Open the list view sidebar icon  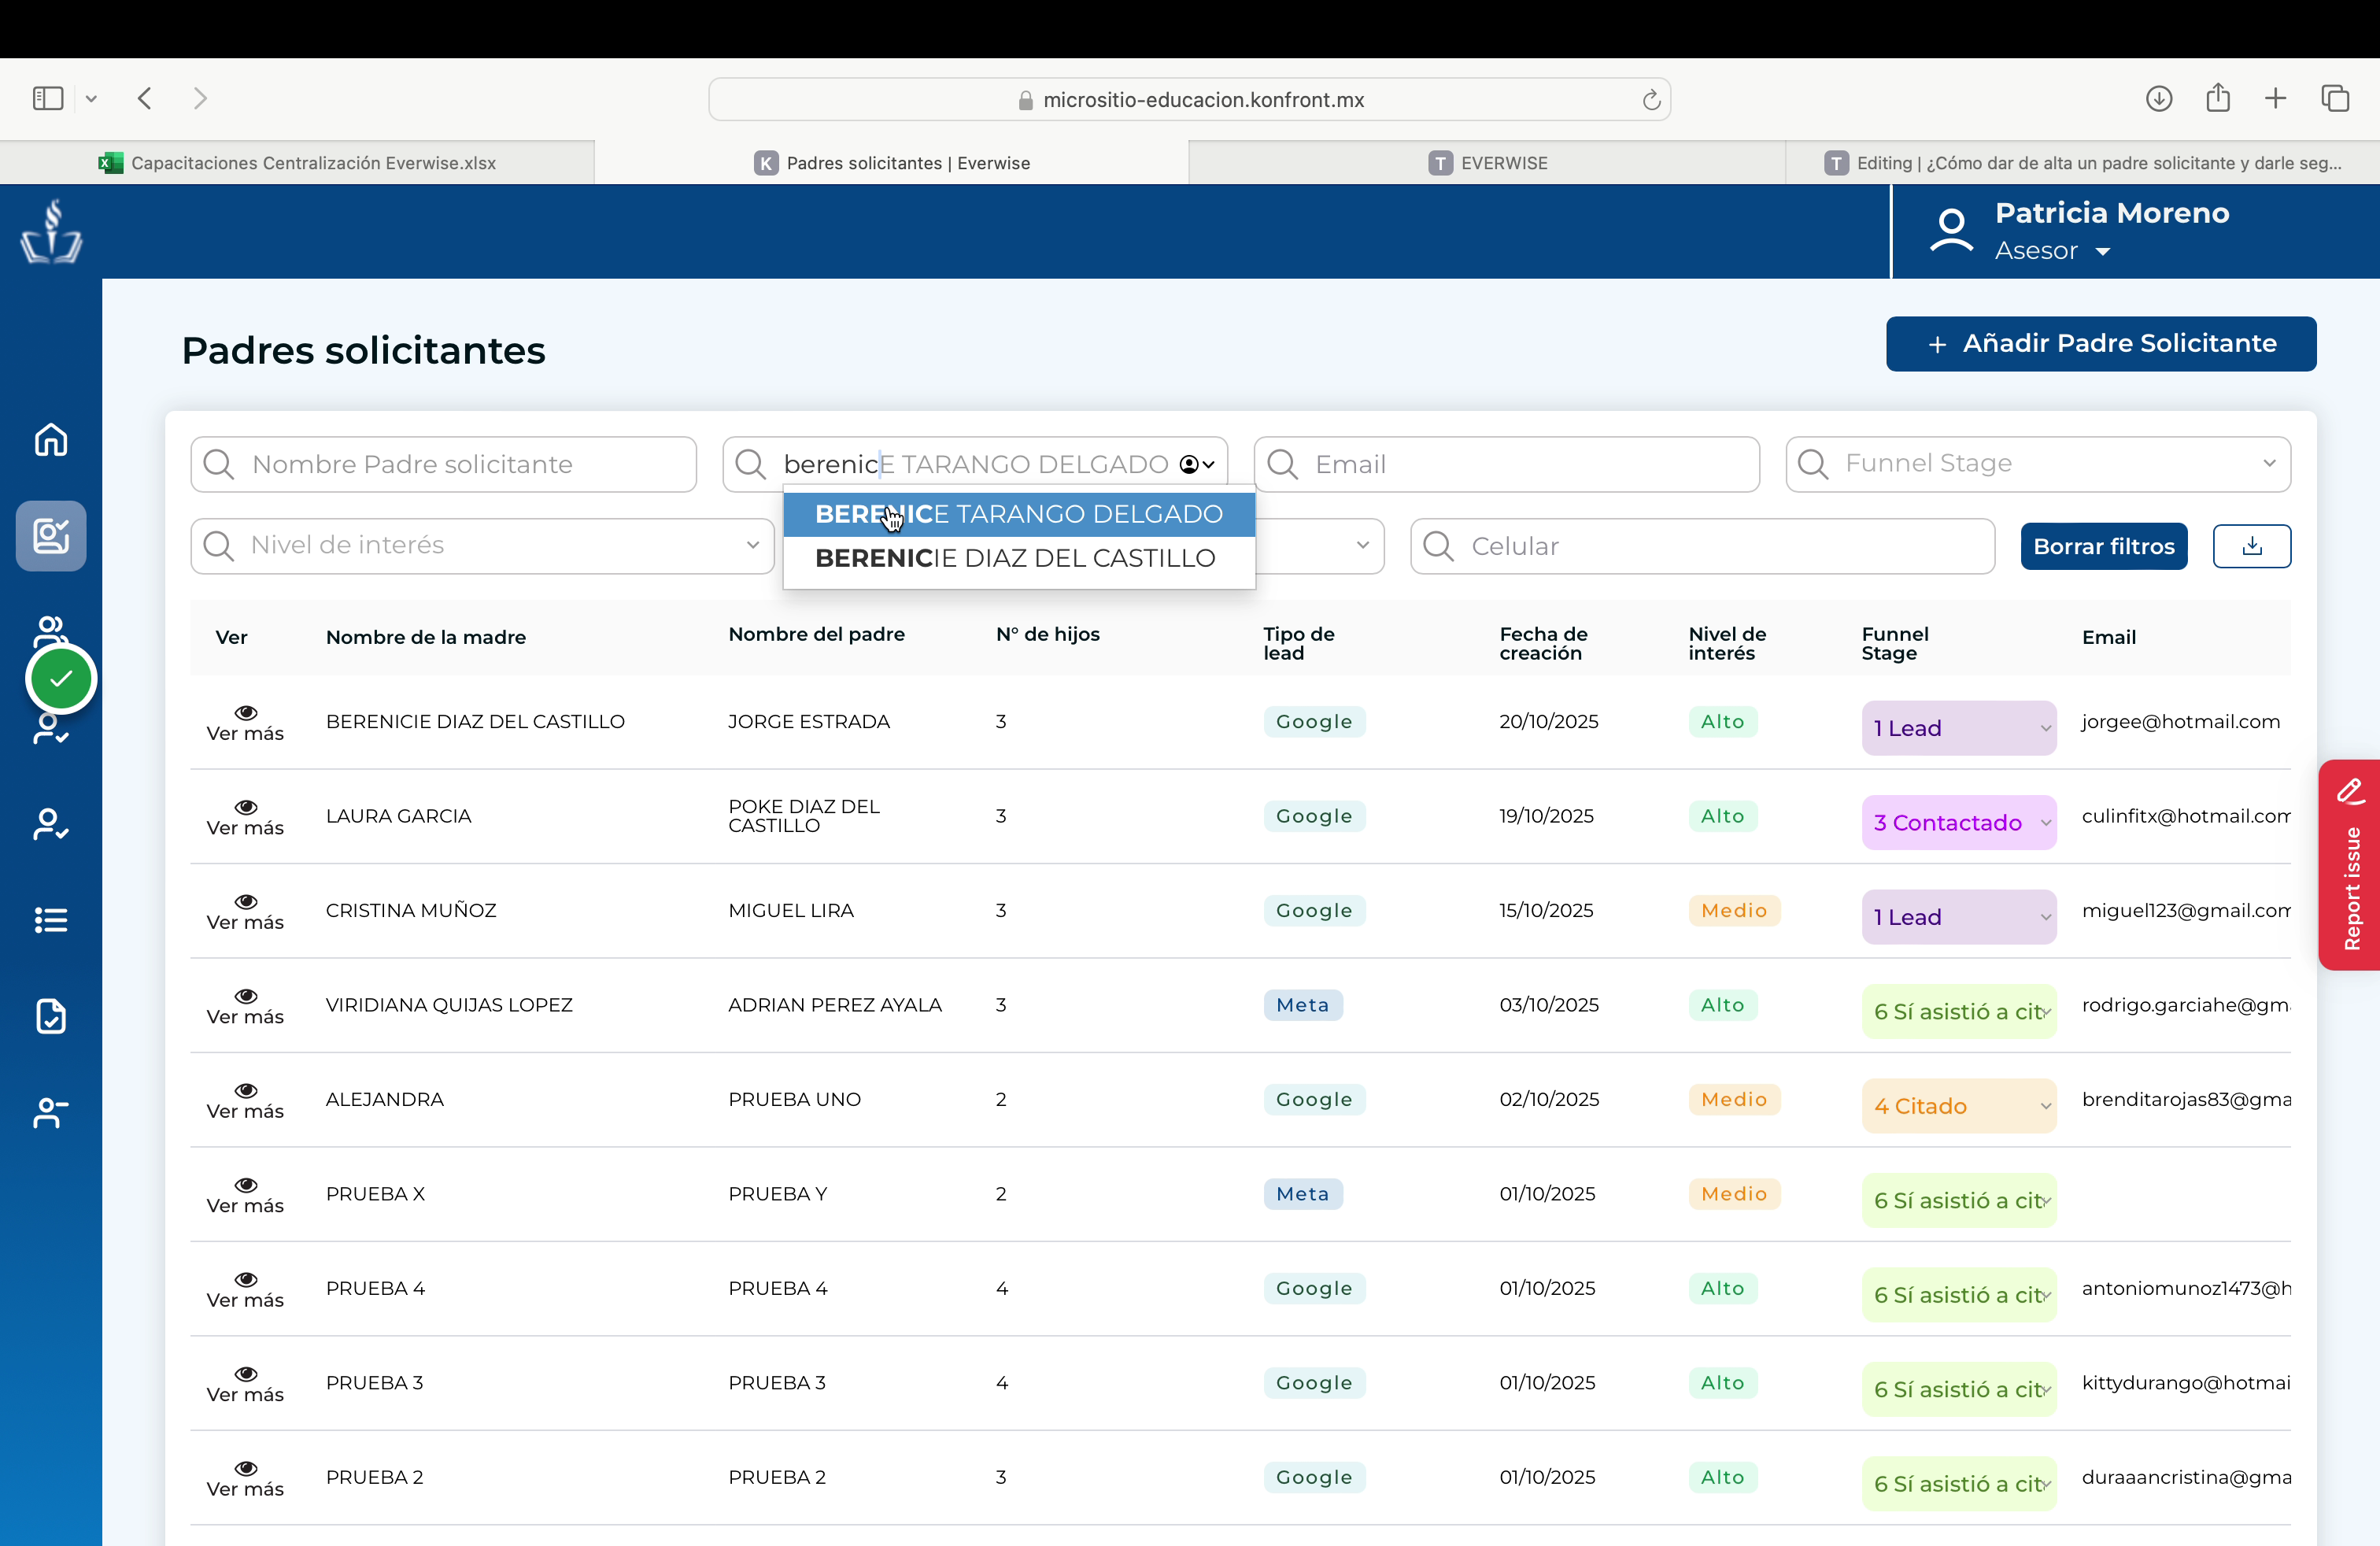51,920
